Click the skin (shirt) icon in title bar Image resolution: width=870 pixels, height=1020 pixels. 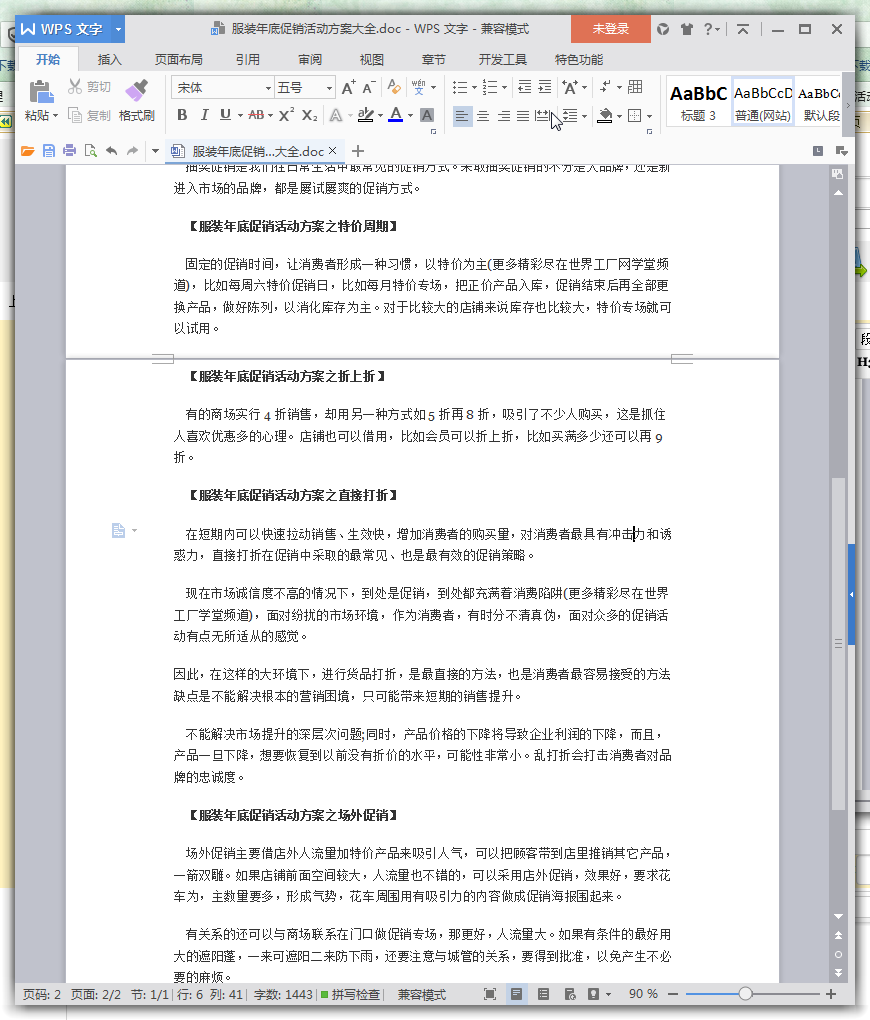point(686,29)
